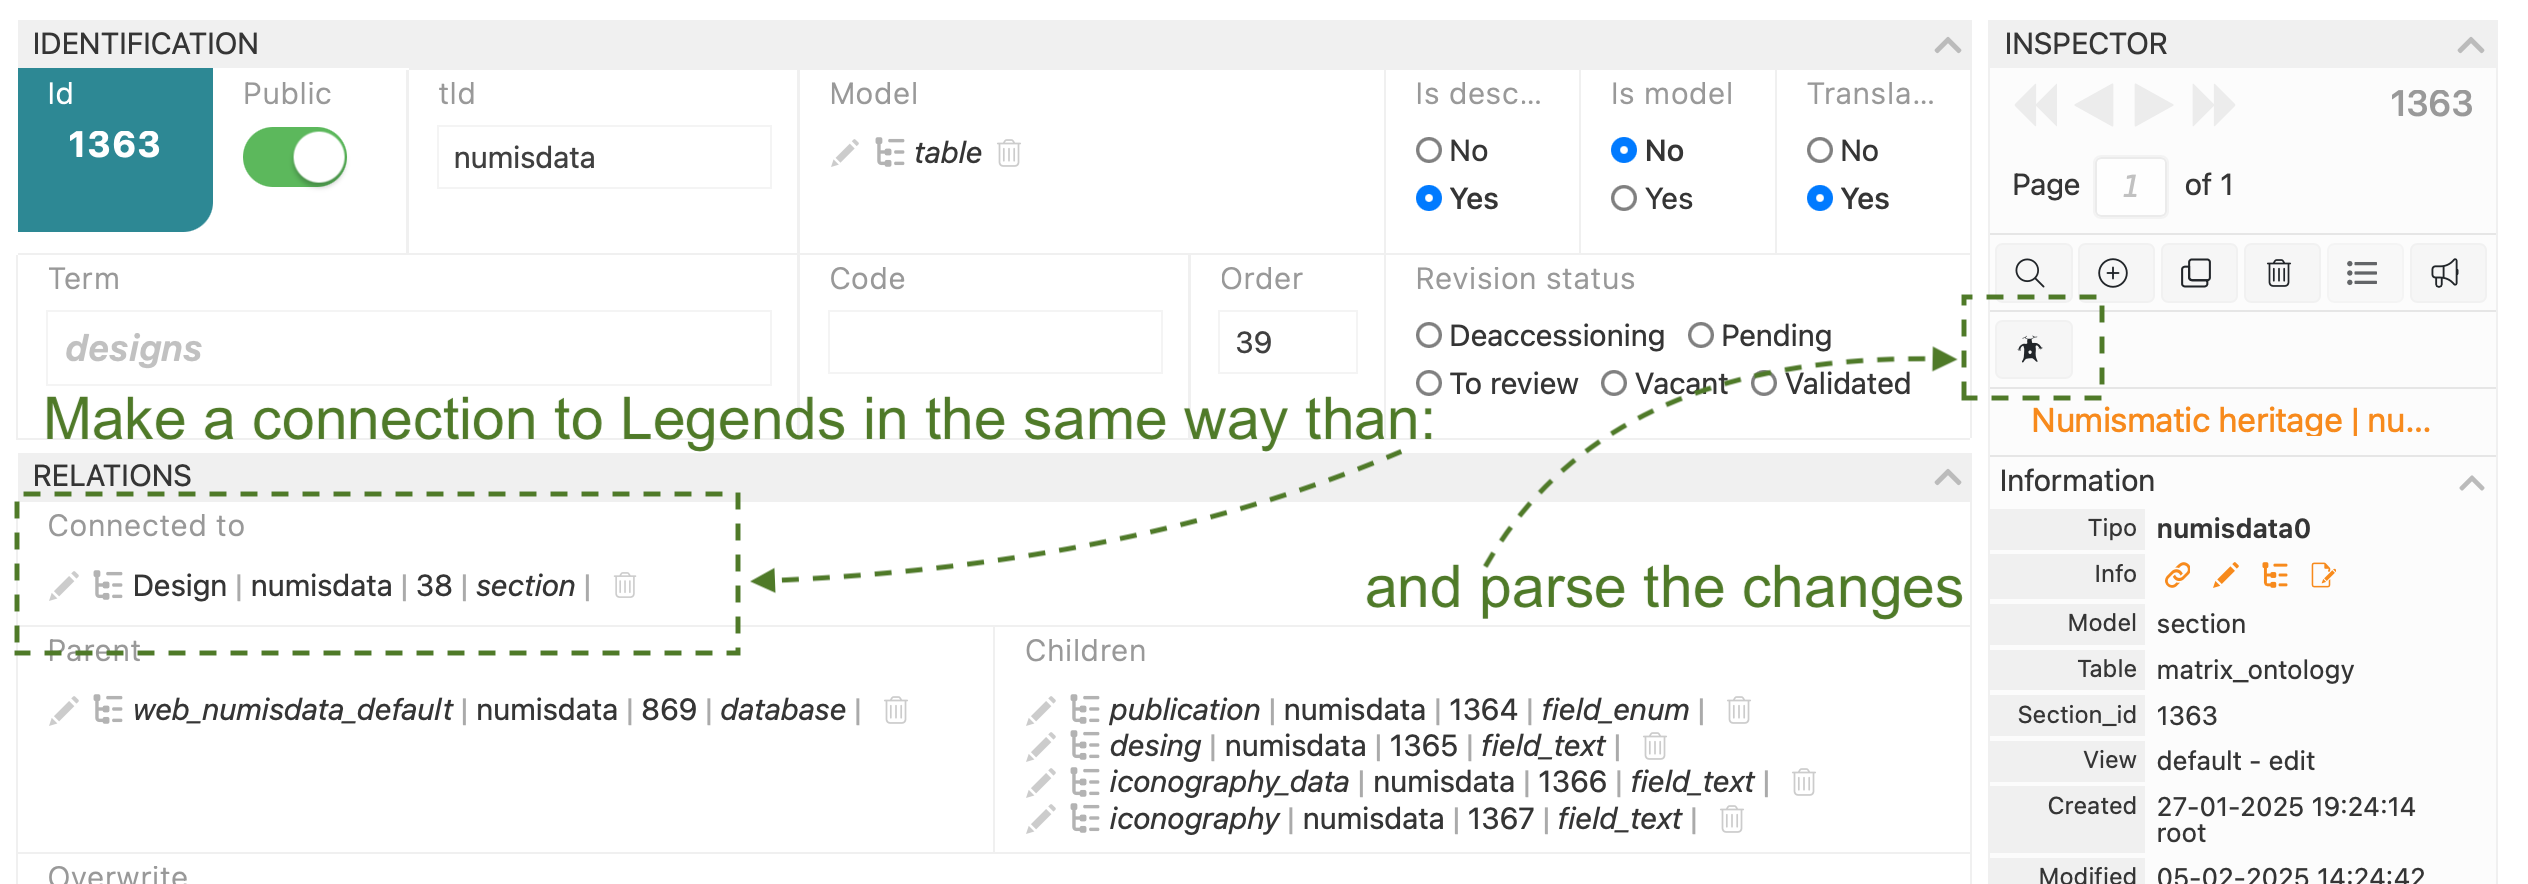Image resolution: width=2528 pixels, height=884 pixels.
Task: Edit the Model table pencil icon
Action: point(845,153)
